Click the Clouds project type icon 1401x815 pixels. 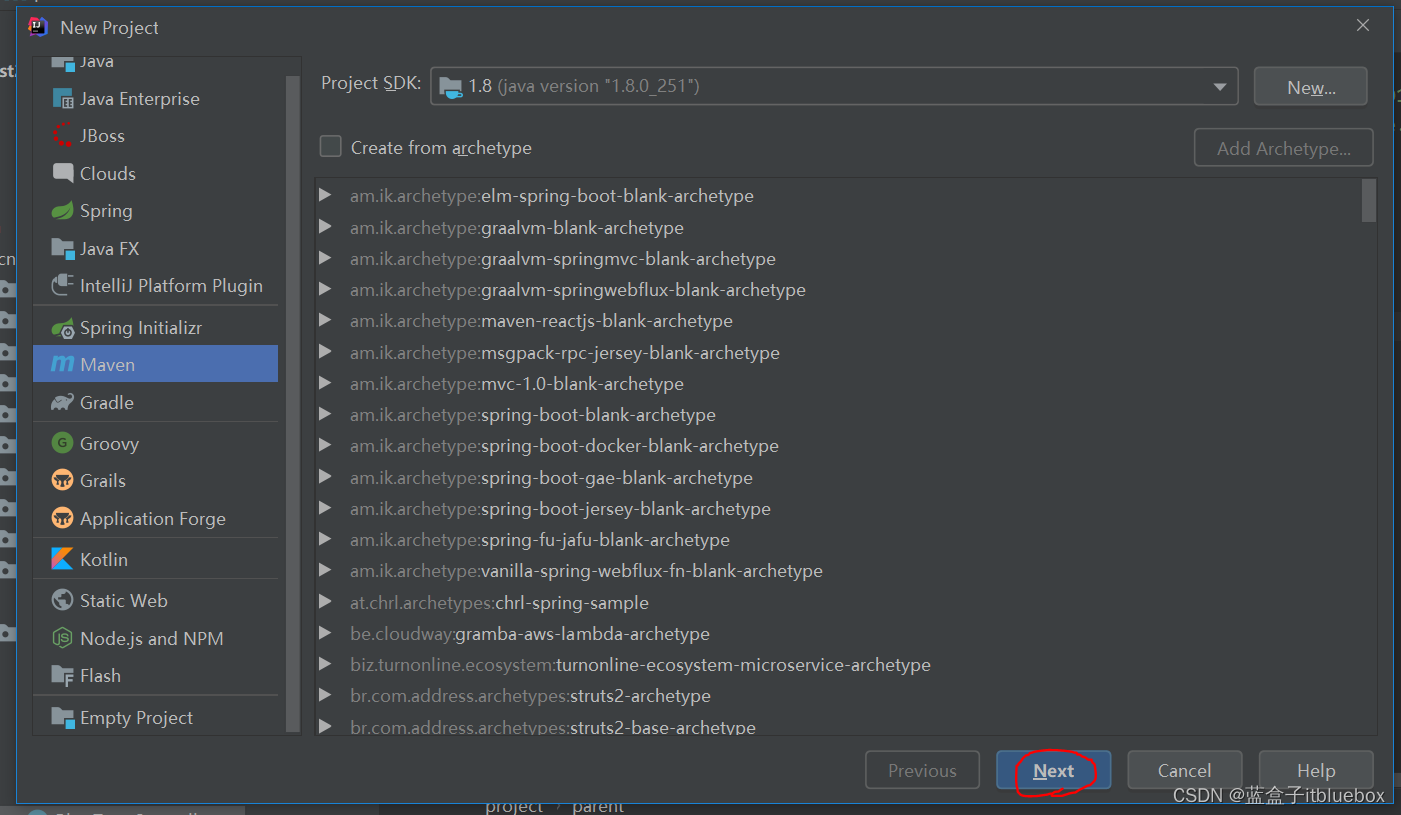[x=63, y=173]
